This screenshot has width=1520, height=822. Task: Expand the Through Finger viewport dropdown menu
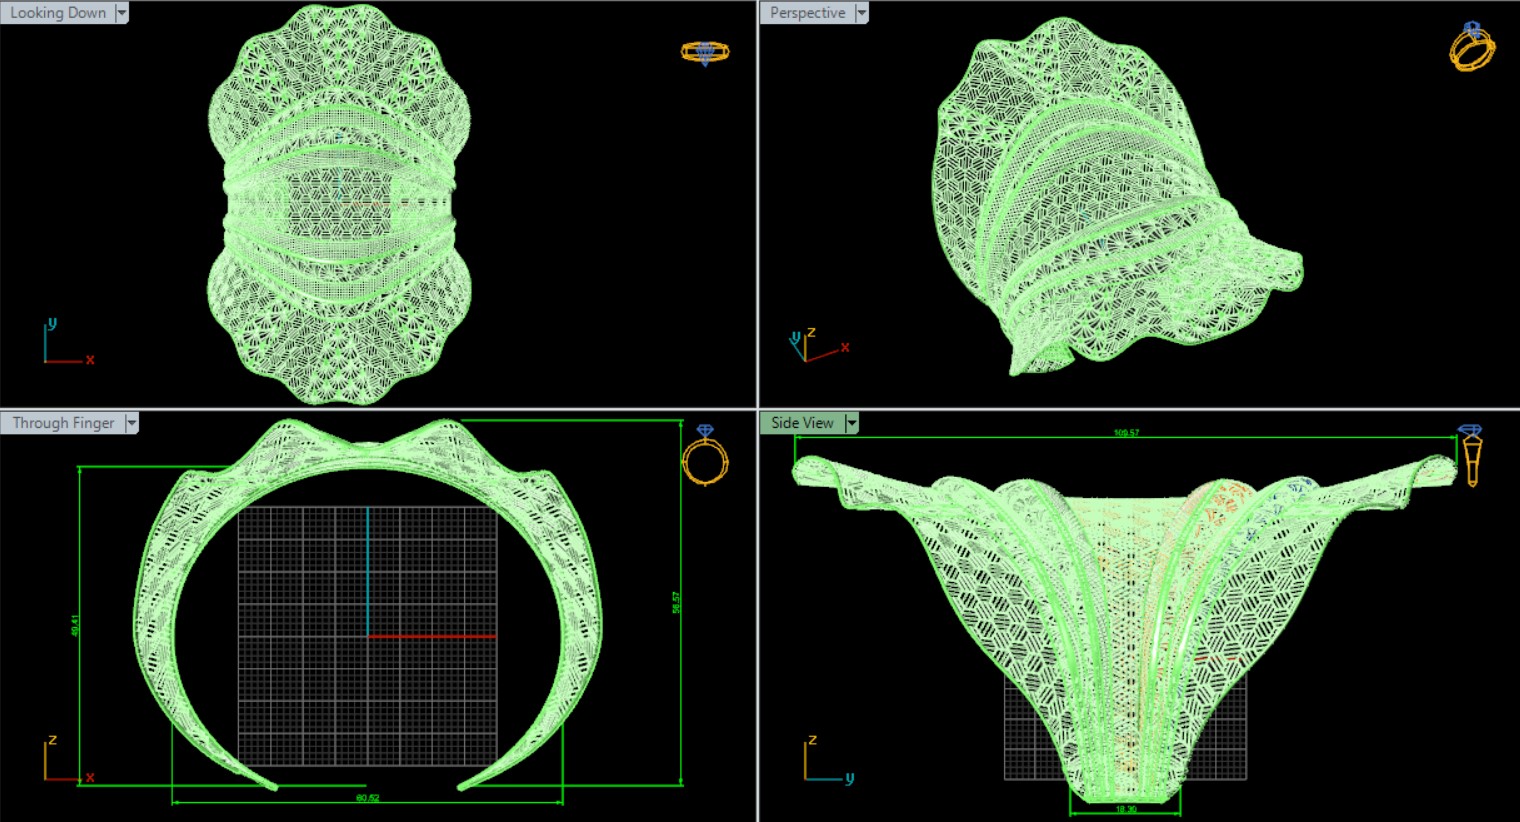tap(131, 423)
